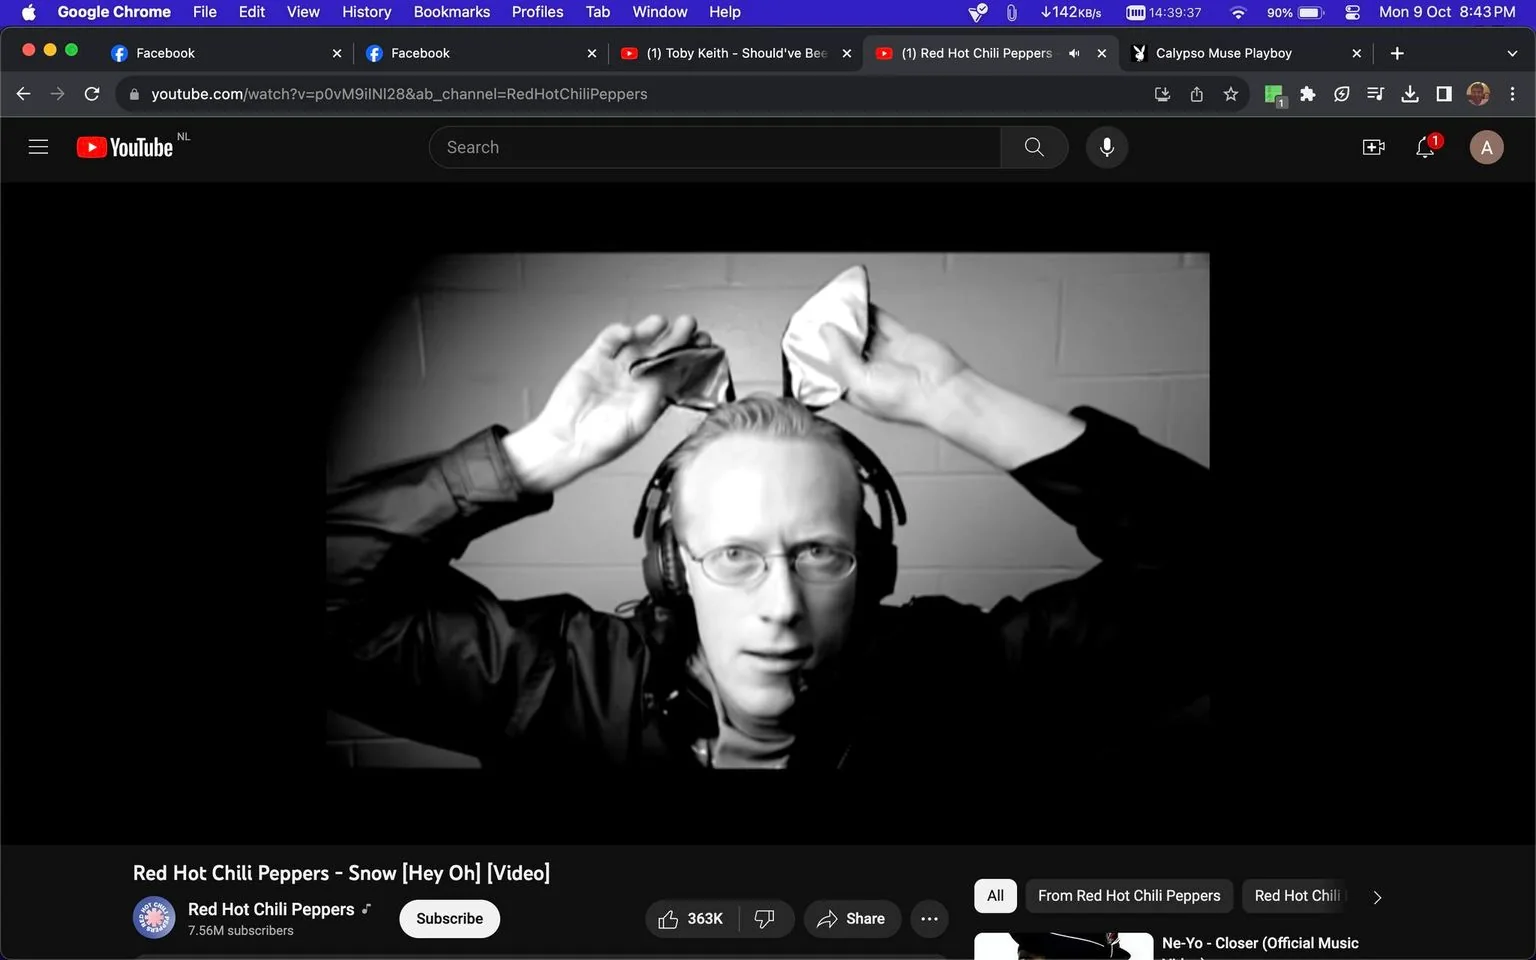This screenshot has width=1536, height=960.
Task: Open the media controls toolbar icon
Action: [1376, 94]
